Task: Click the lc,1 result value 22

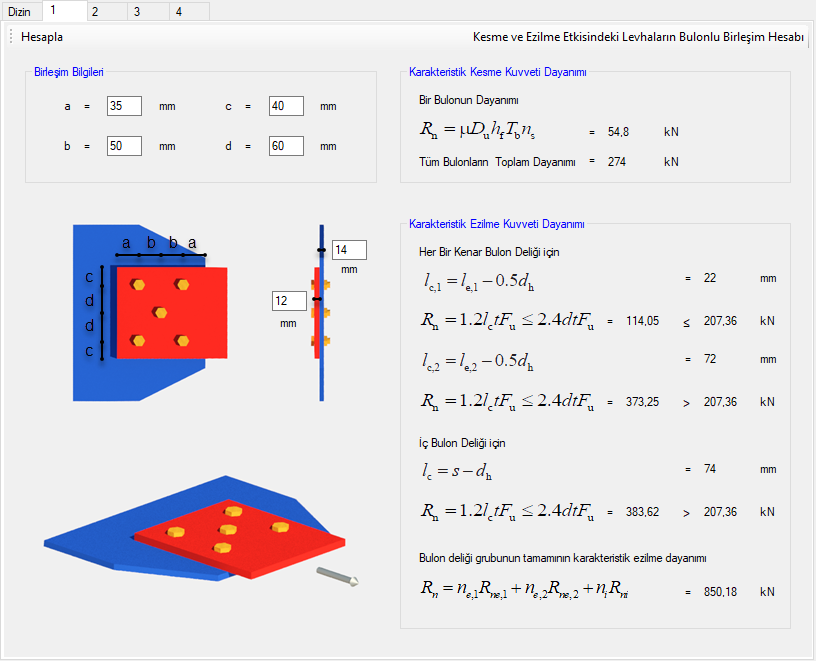Action: click(x=710, y=278)
